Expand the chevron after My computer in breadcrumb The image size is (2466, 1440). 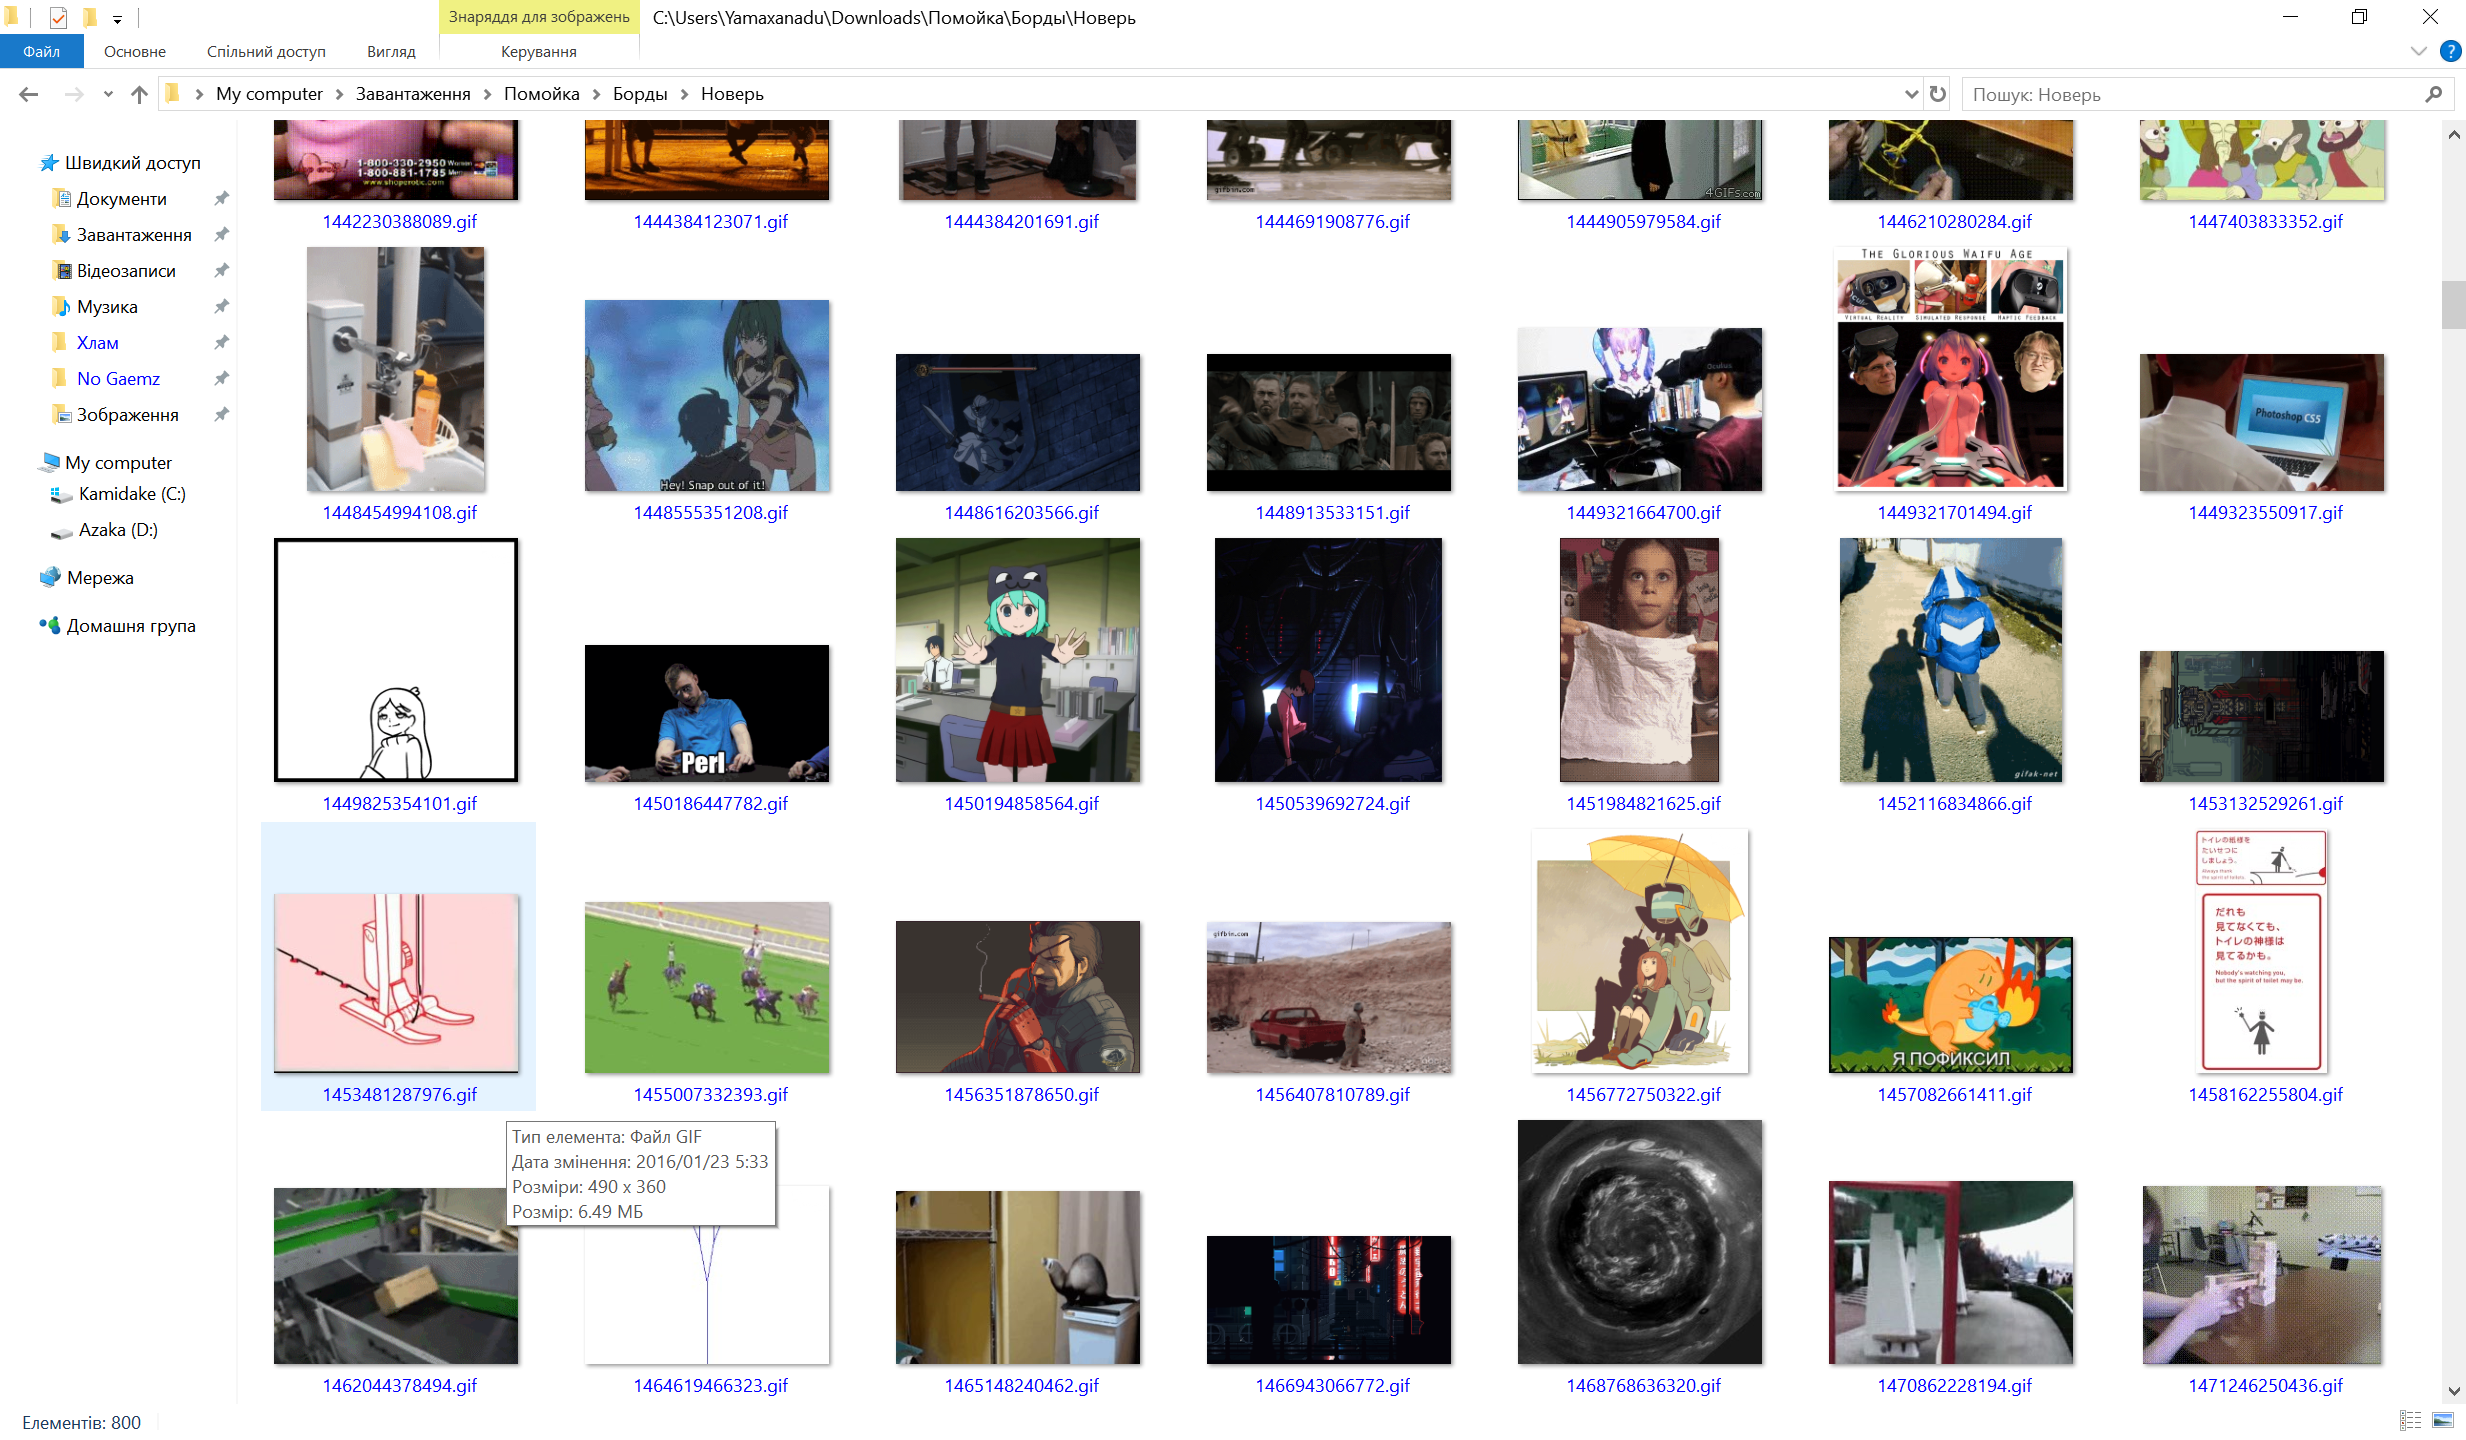pyautogui.click(x=339, y=94)
